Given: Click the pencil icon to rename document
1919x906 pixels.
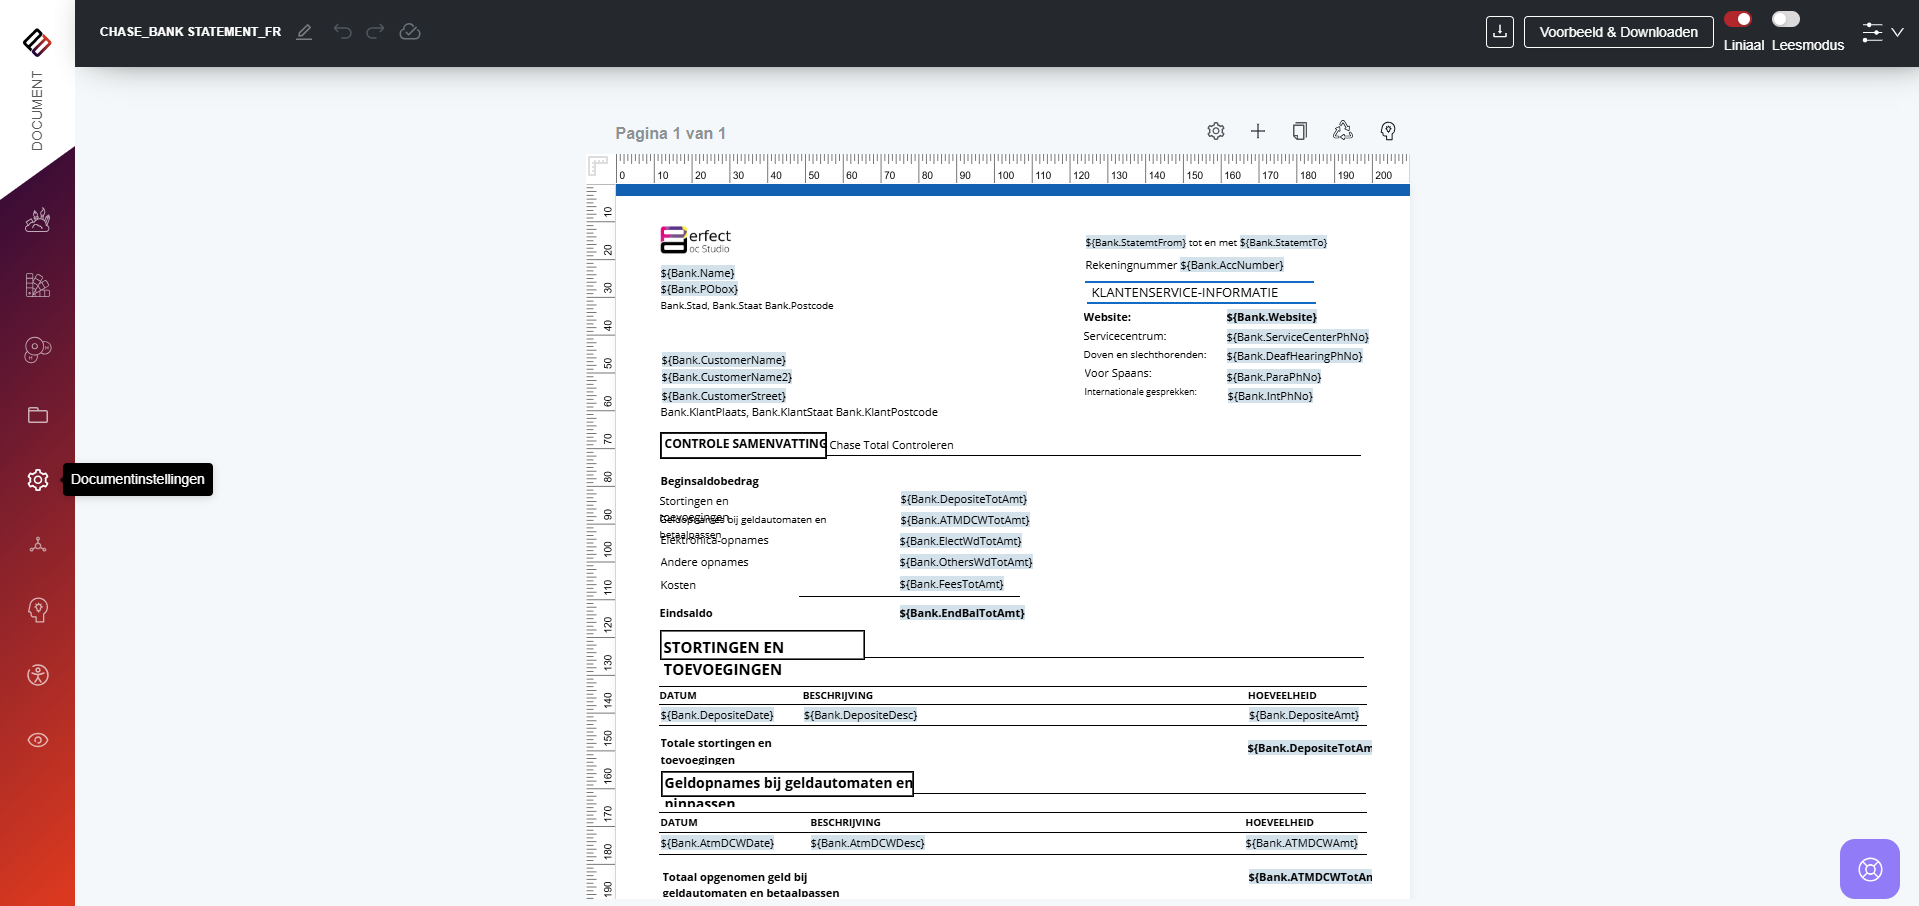Looking at the screenshot, I should (304, 32).
